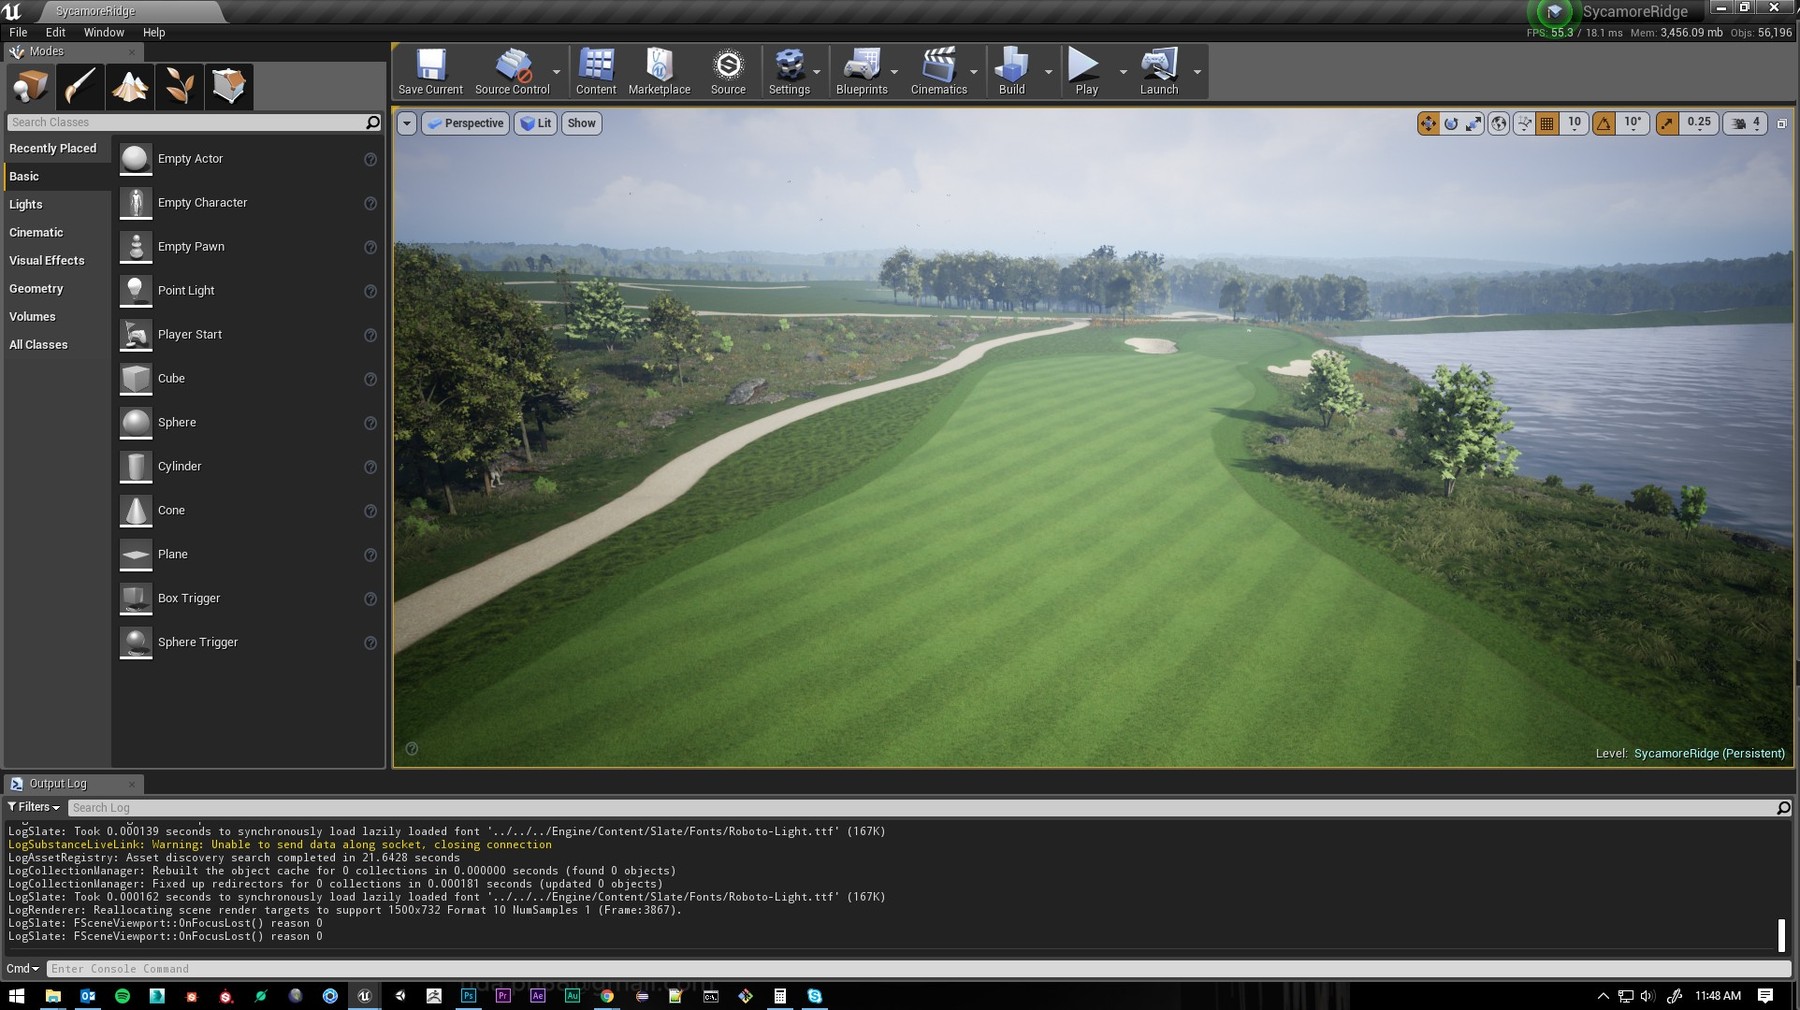Click the Search Classes input field

pos(188,122)
